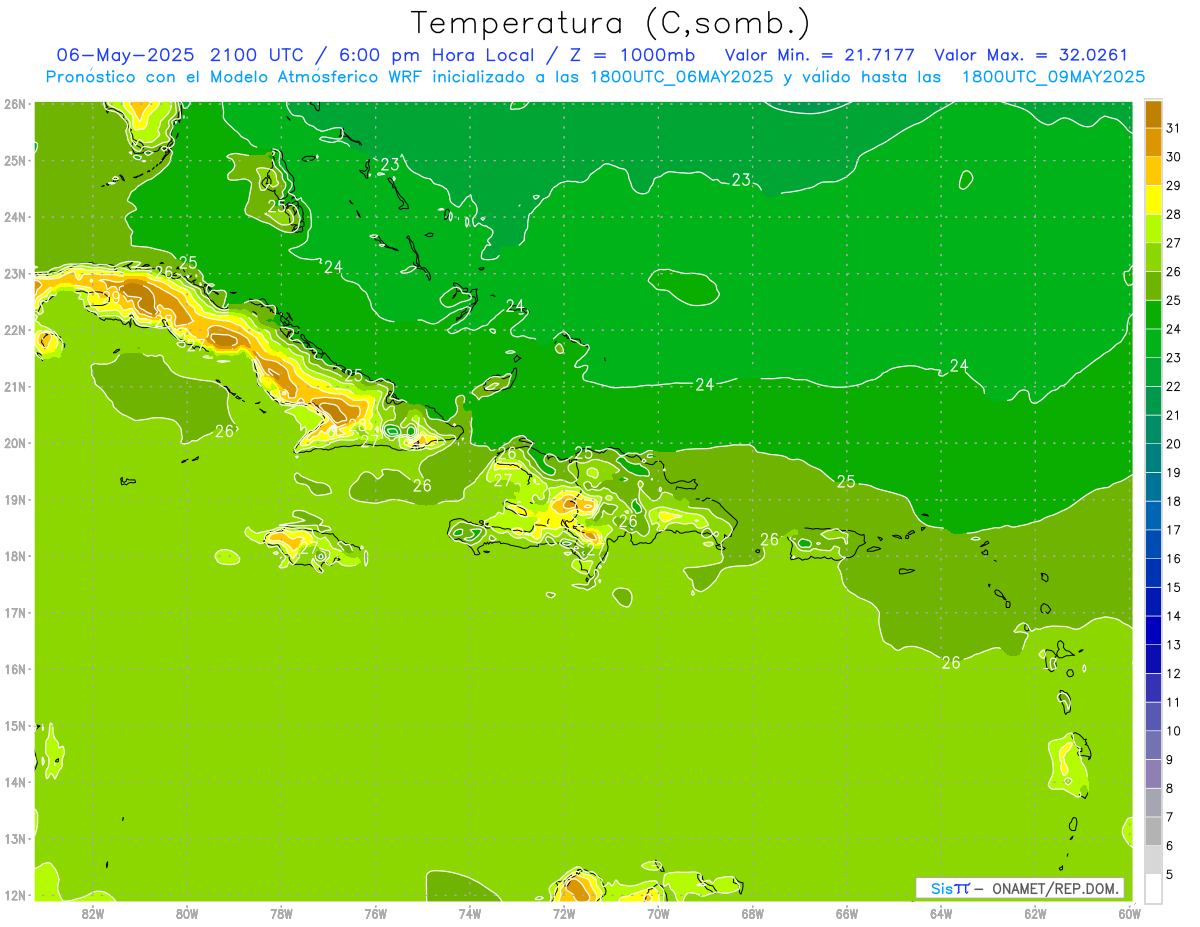Viewport: 1200px width, 927px height.
Task: Click the color scale band between 30 and 31
Action: pos(1153,142)
